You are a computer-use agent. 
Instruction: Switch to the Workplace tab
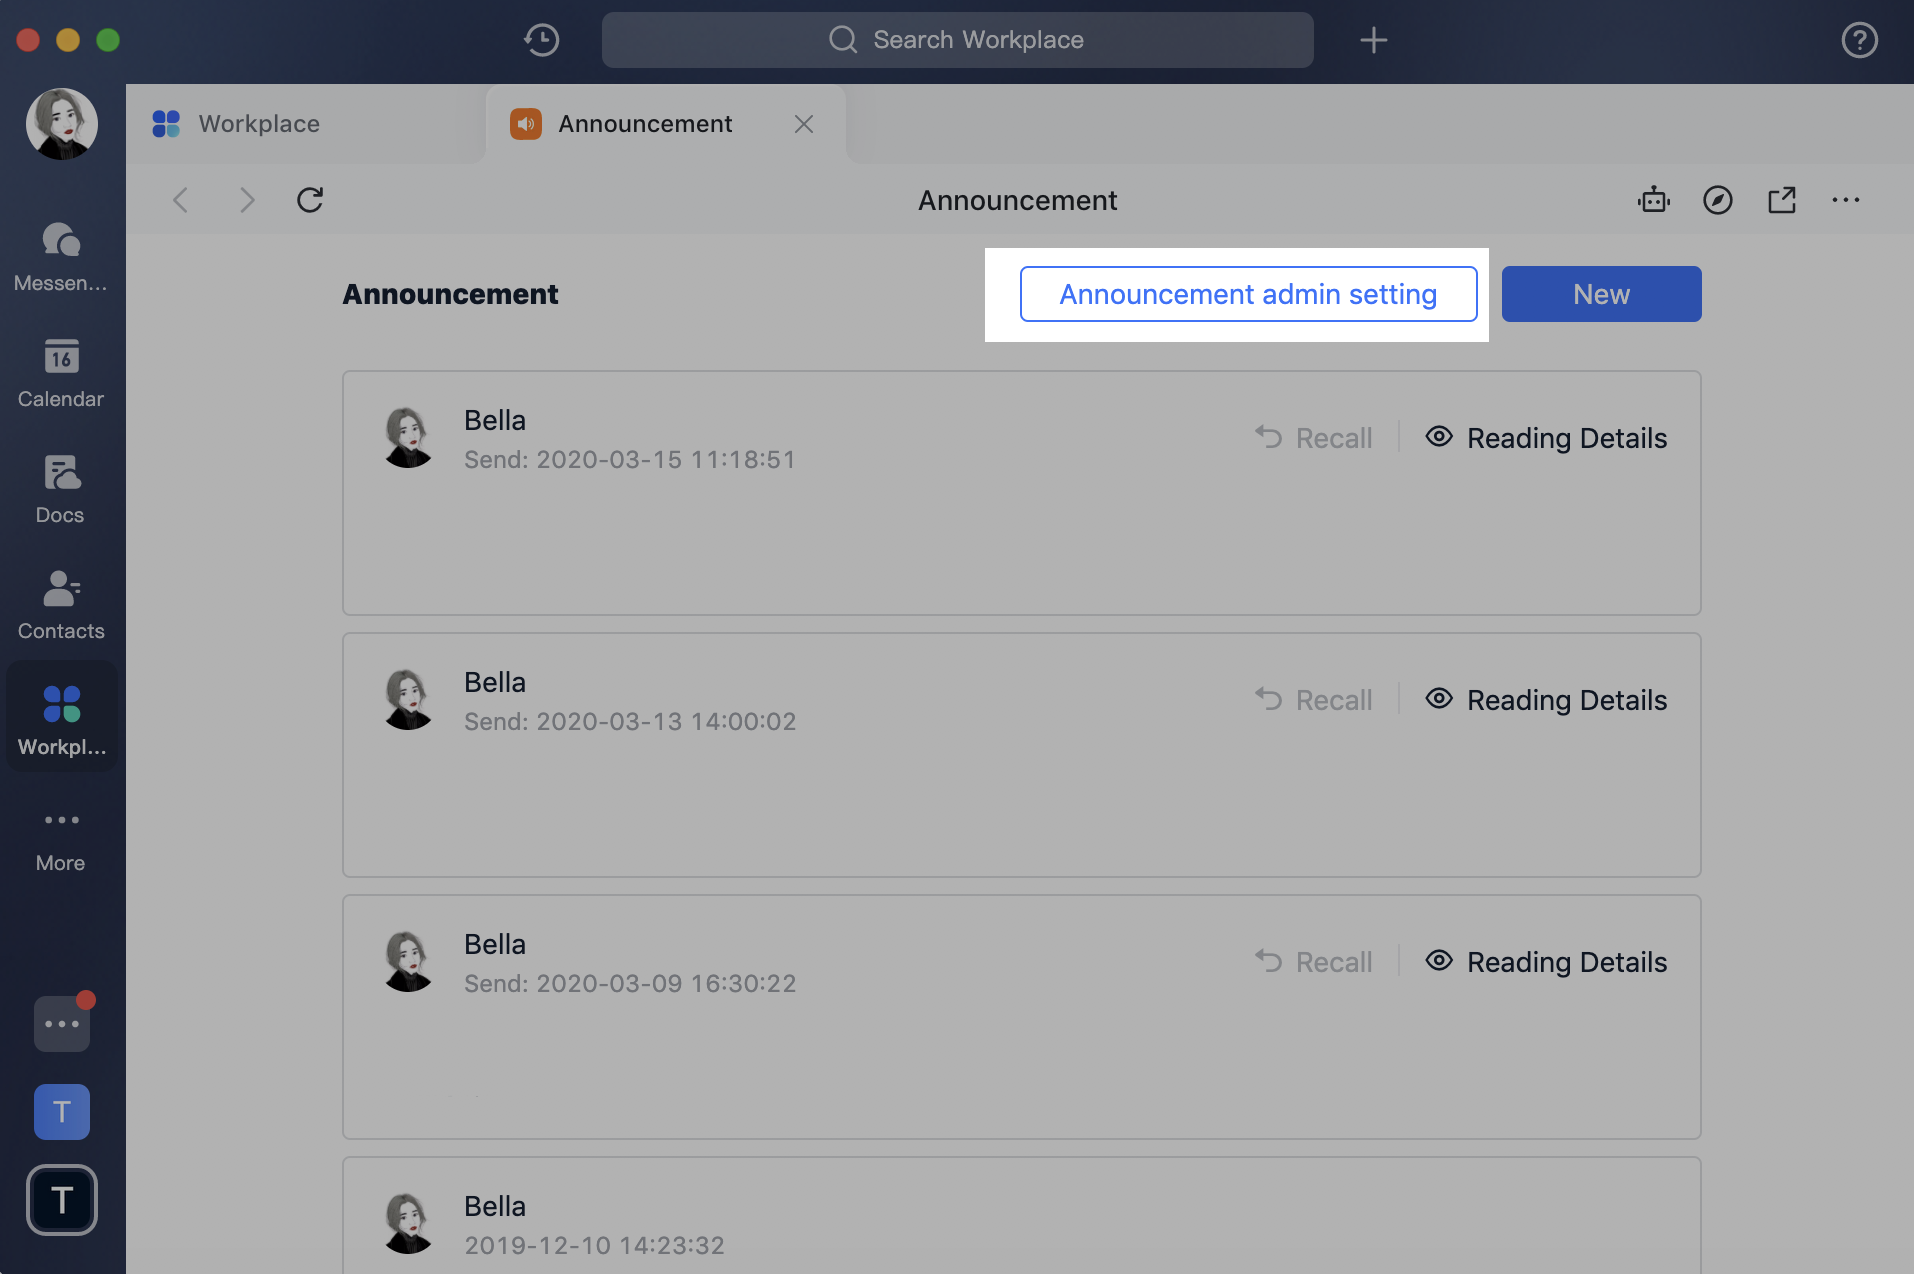pos(258,123)
